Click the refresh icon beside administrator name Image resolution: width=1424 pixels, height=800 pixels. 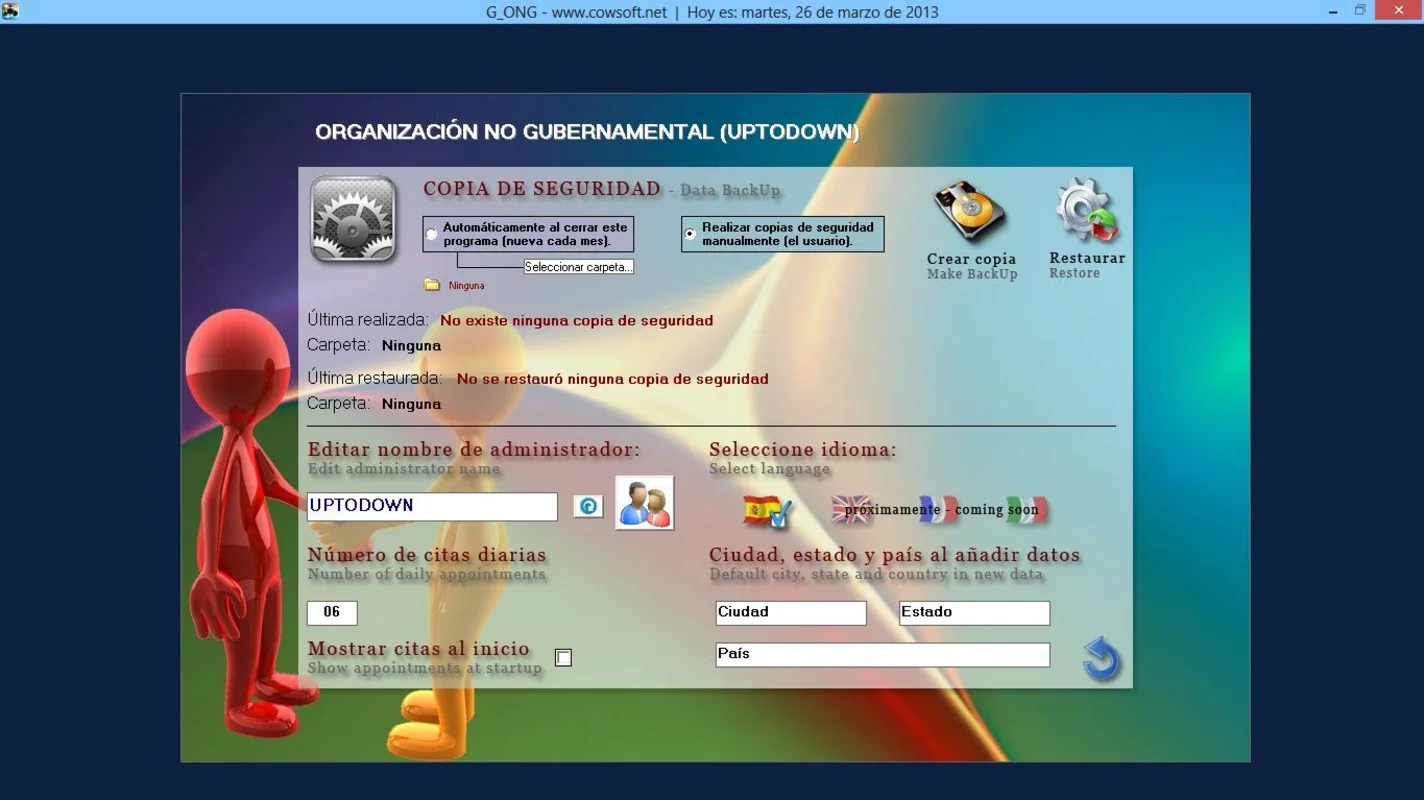[x=588, y=506]
